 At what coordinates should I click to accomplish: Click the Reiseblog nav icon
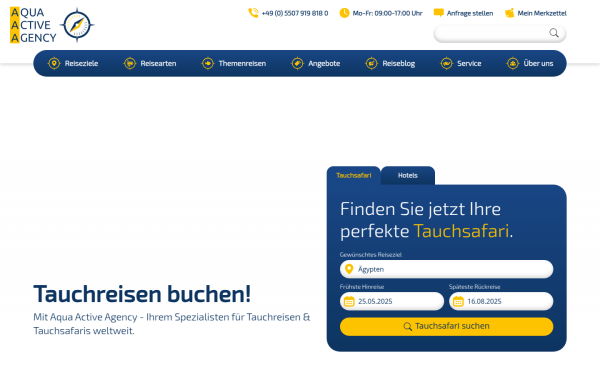pyautogui.click(x=372, y=63)
